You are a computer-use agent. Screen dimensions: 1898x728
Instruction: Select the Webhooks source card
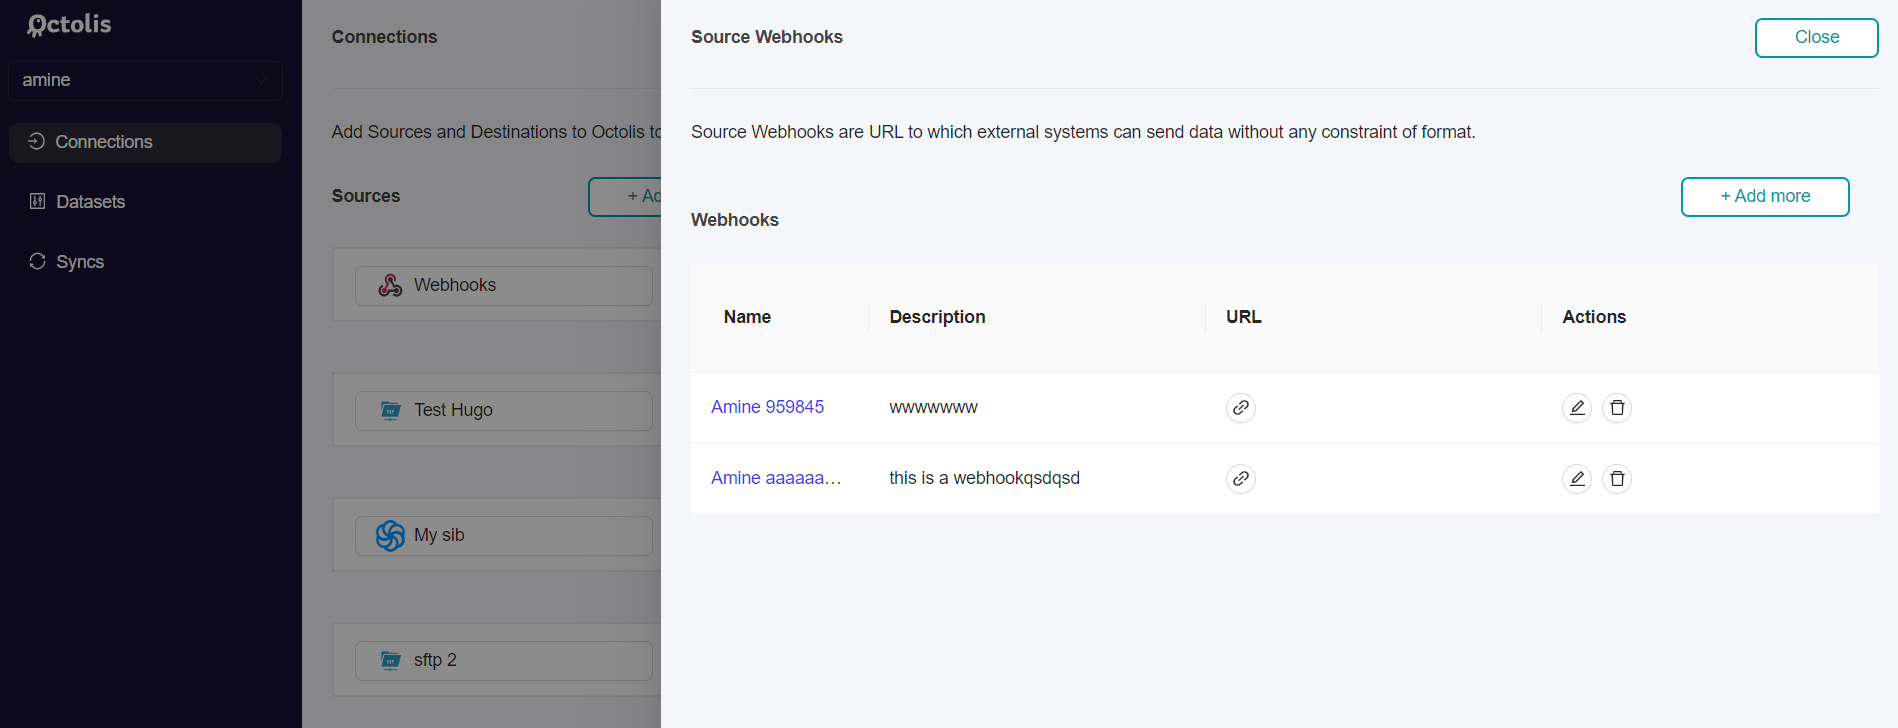tap(504, 286)
